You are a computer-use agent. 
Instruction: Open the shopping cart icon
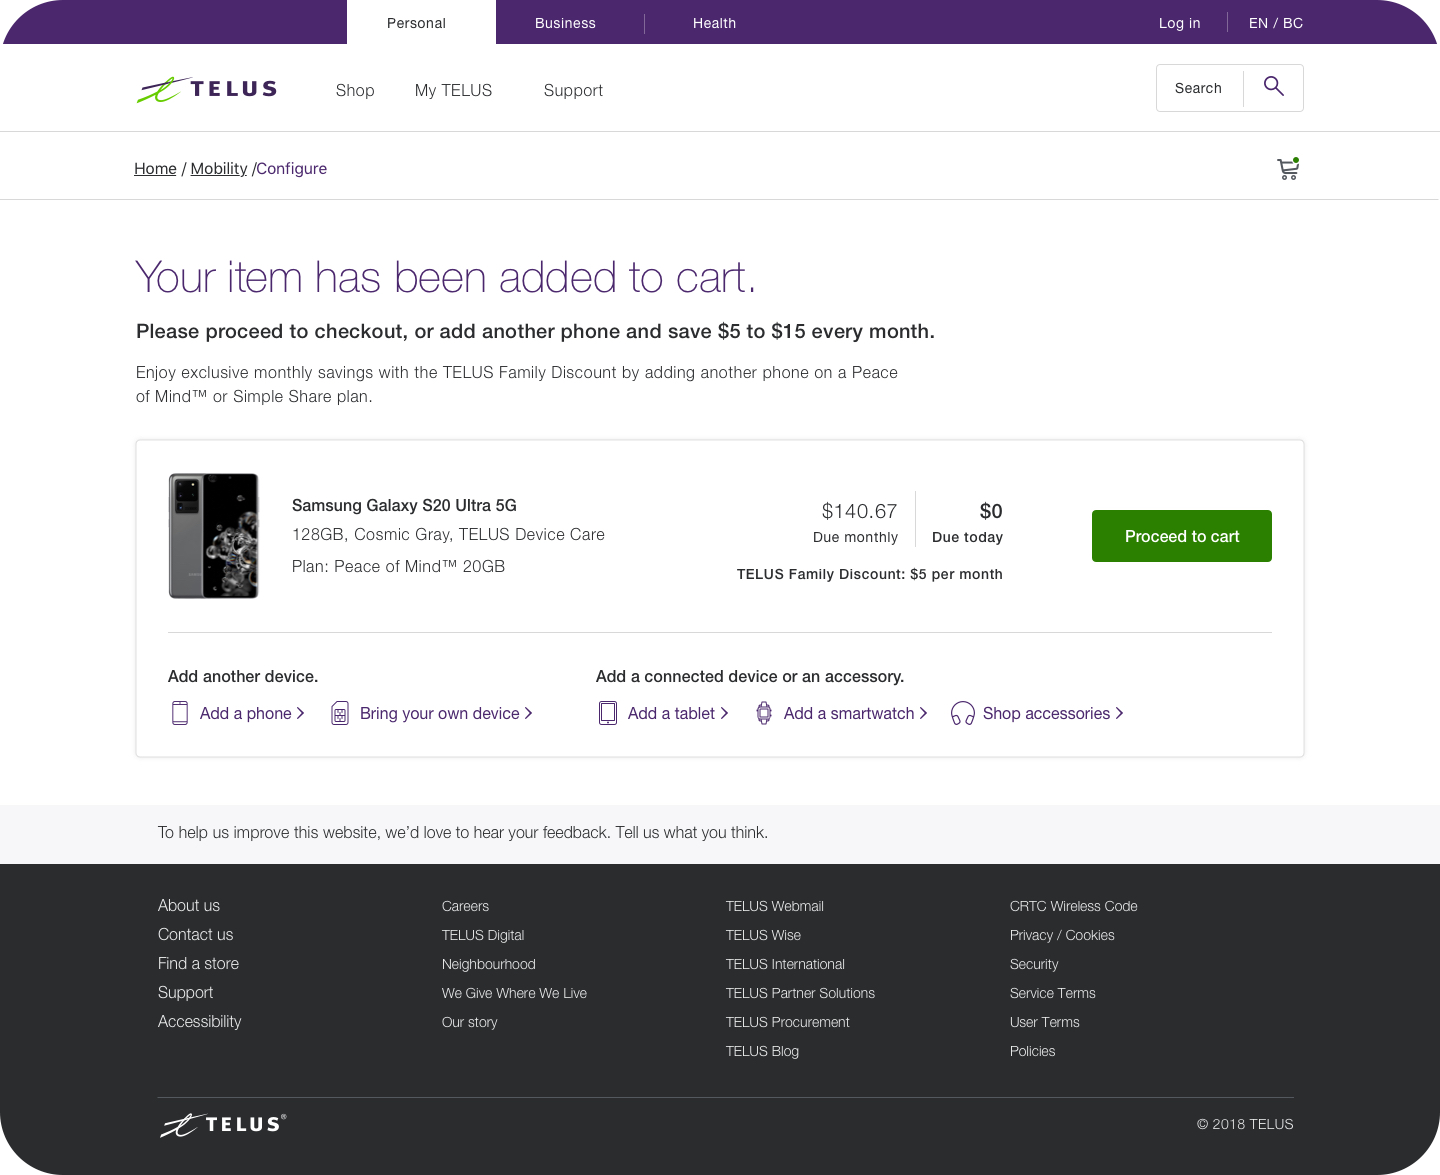point(1288,169)
